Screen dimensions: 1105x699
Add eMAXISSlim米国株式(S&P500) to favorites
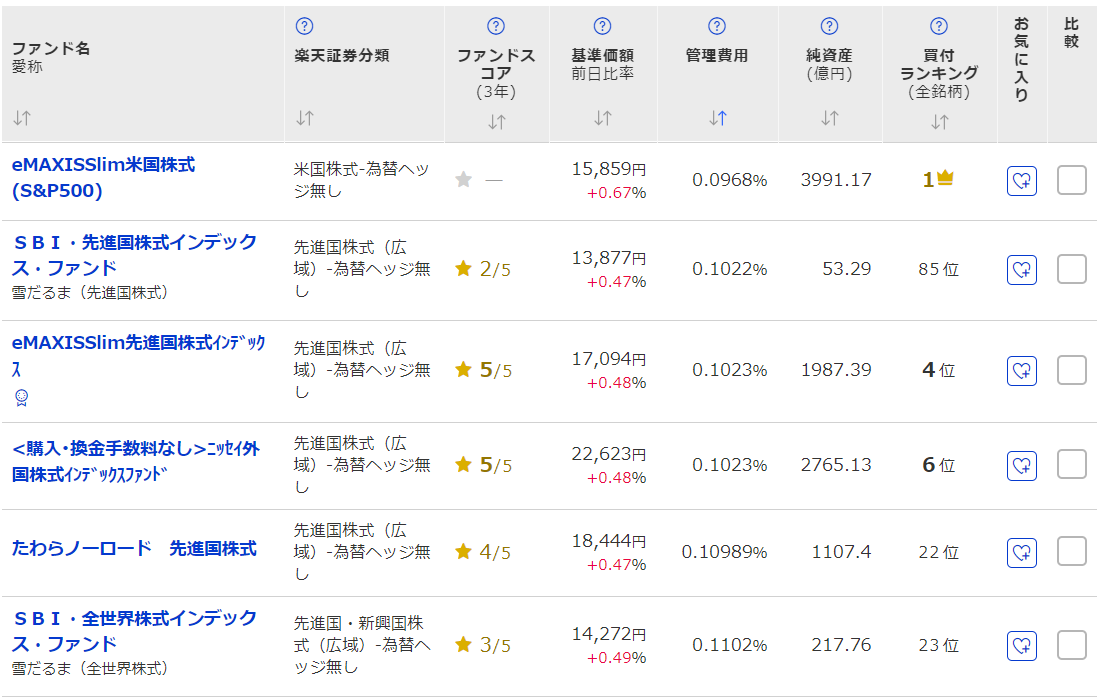1022,181
